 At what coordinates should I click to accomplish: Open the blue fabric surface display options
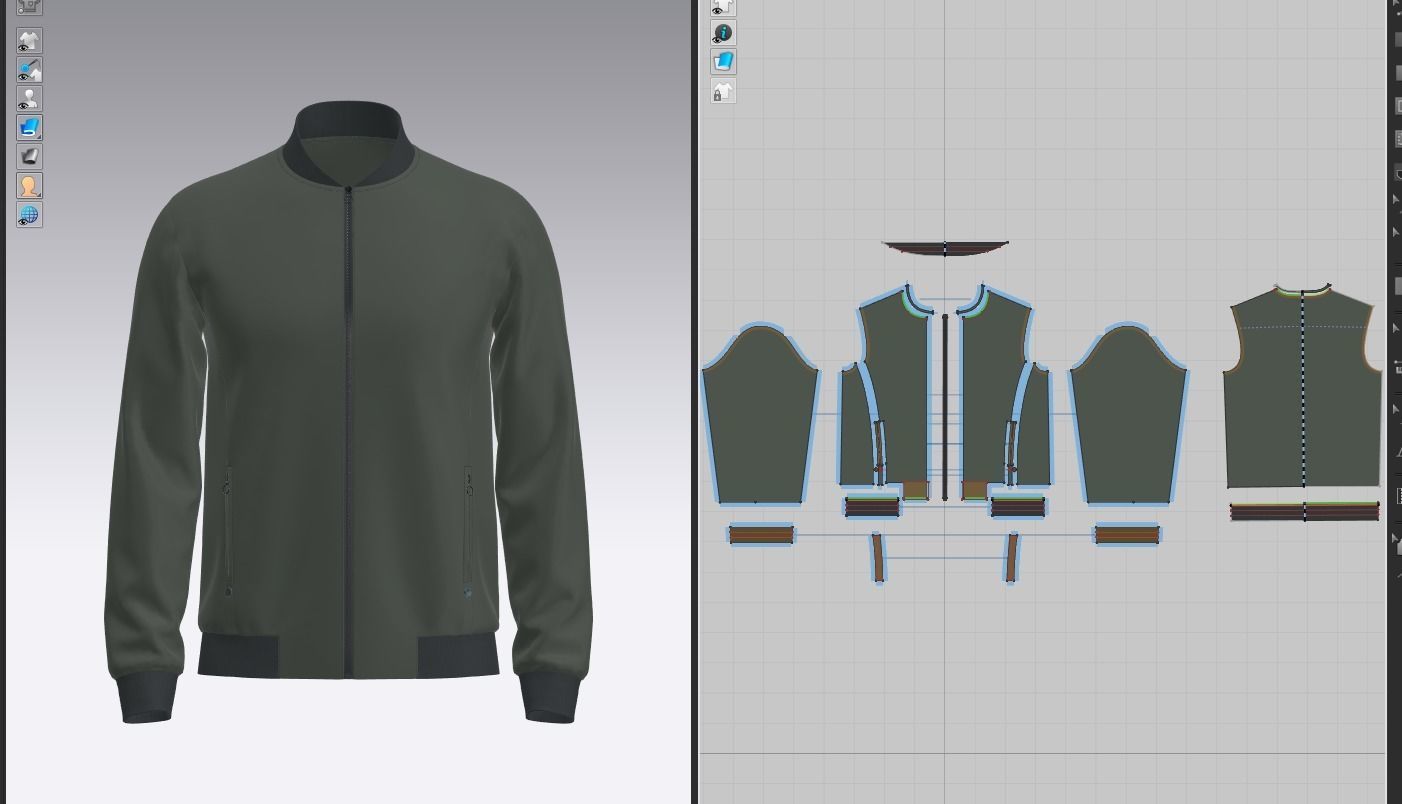(x=29, y=128)
